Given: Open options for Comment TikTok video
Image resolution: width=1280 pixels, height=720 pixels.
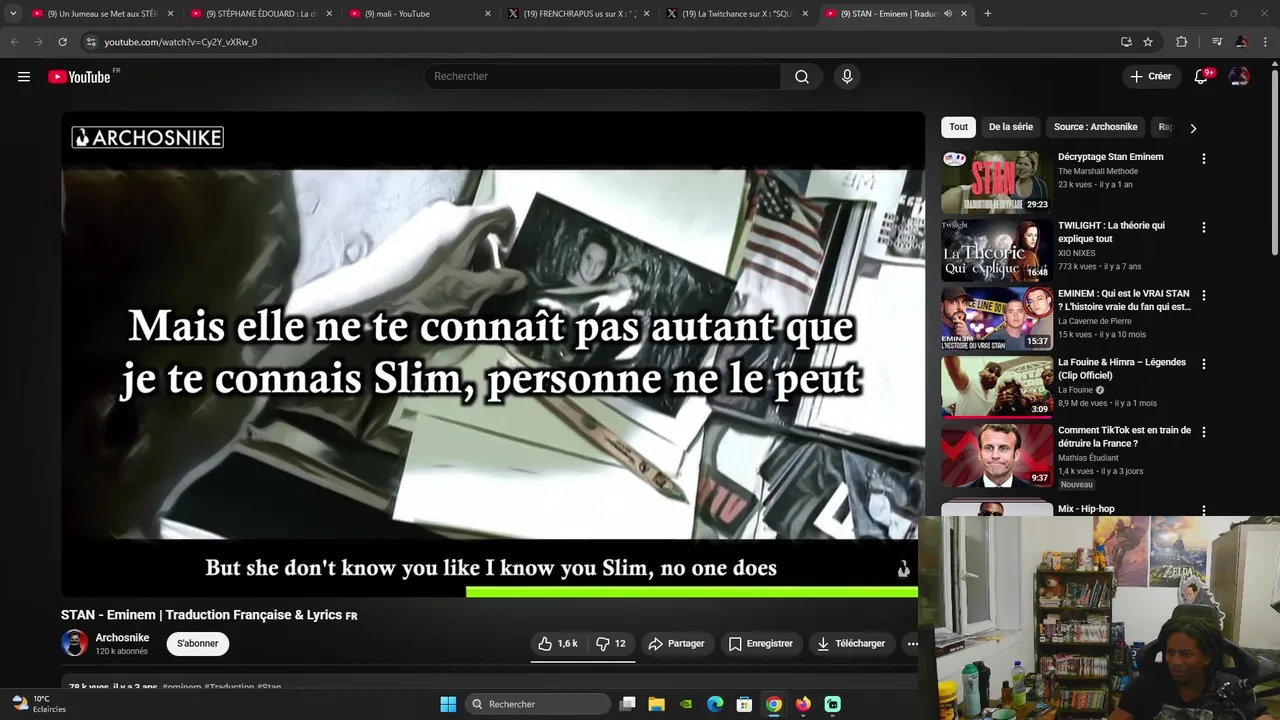Looking at the screenshot, I should coord(1203,432).
